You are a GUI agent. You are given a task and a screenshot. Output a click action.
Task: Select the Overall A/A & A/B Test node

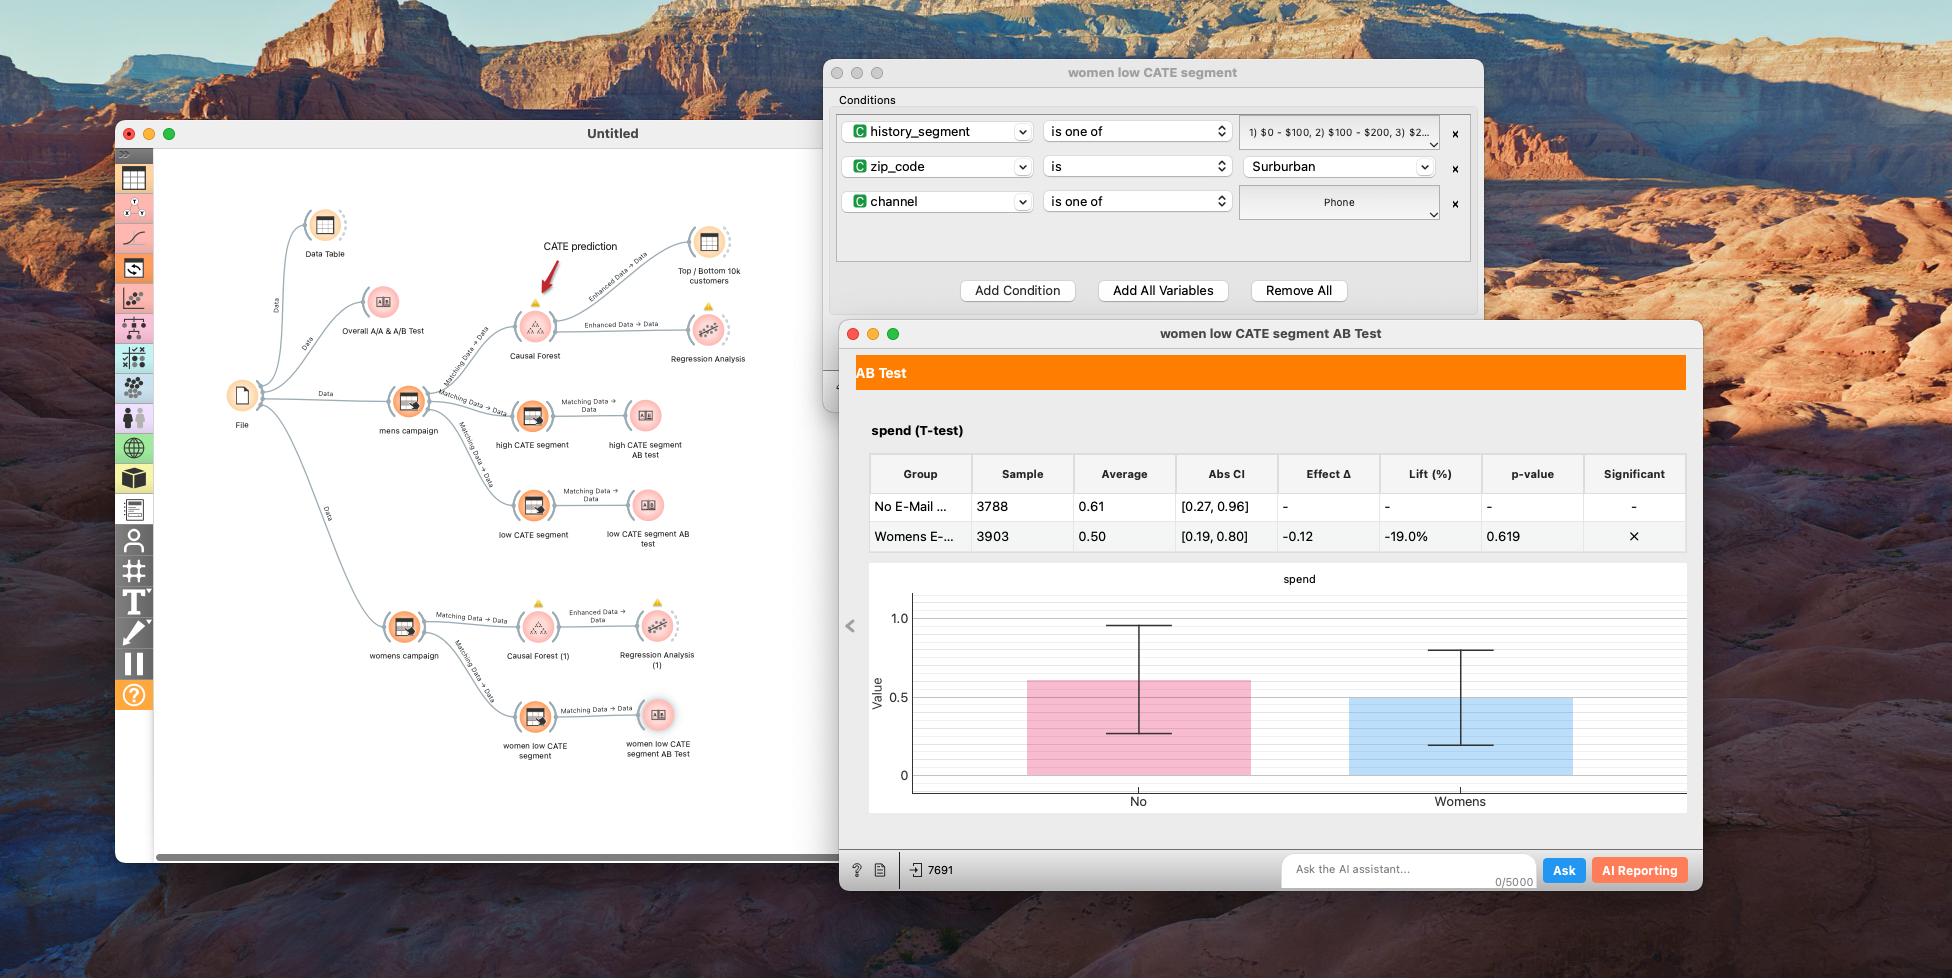(383, 302)
